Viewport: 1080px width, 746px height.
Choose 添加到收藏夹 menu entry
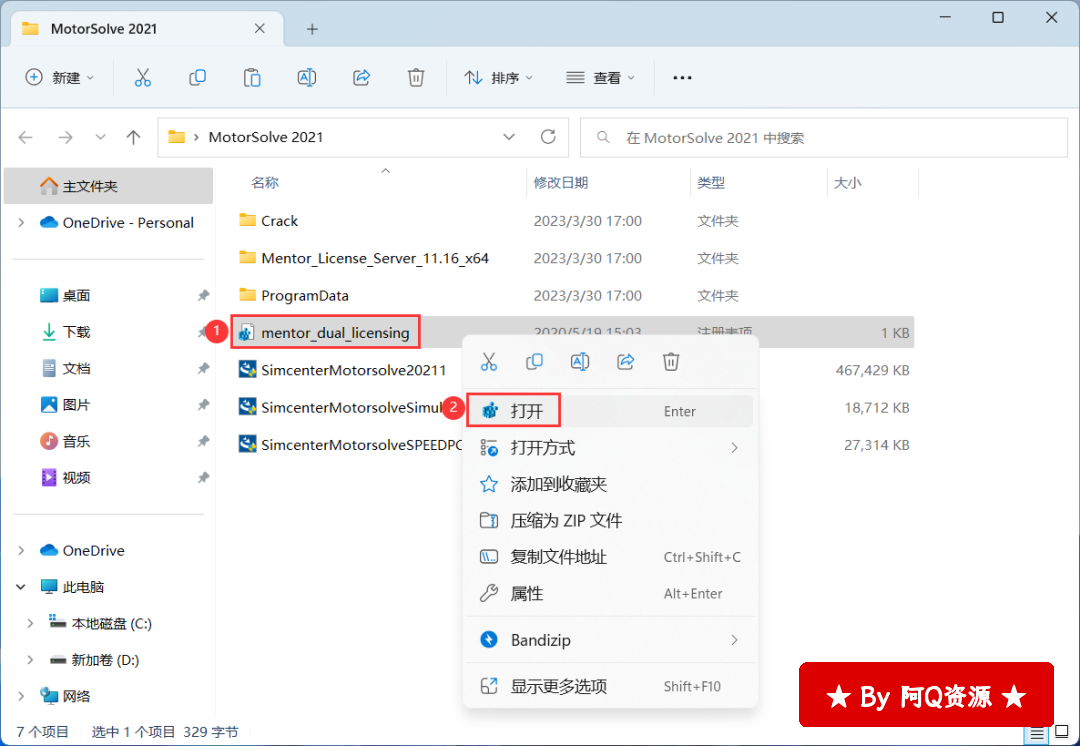coord(610,484)
